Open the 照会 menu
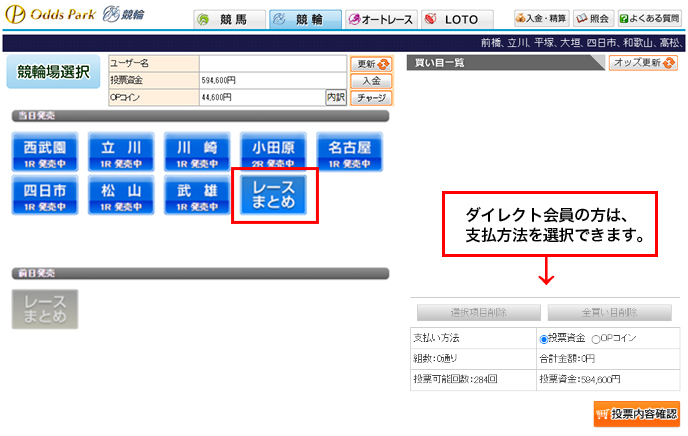 tap(593, 18)
